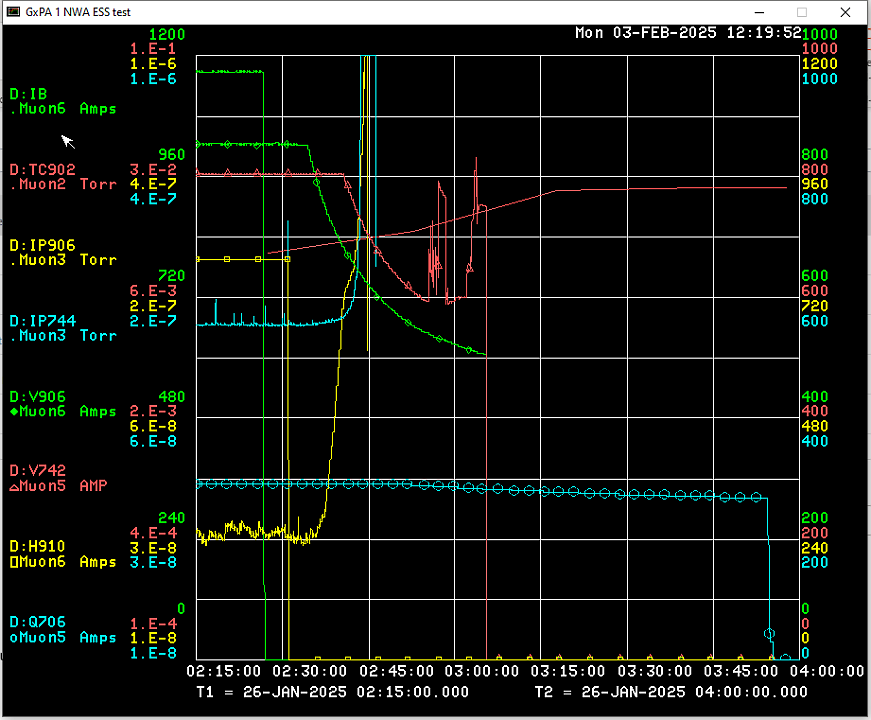The image size is (871, 720).
Task: Click the cyan circle marker at Q706 drop
Action: tap(769, 633)
